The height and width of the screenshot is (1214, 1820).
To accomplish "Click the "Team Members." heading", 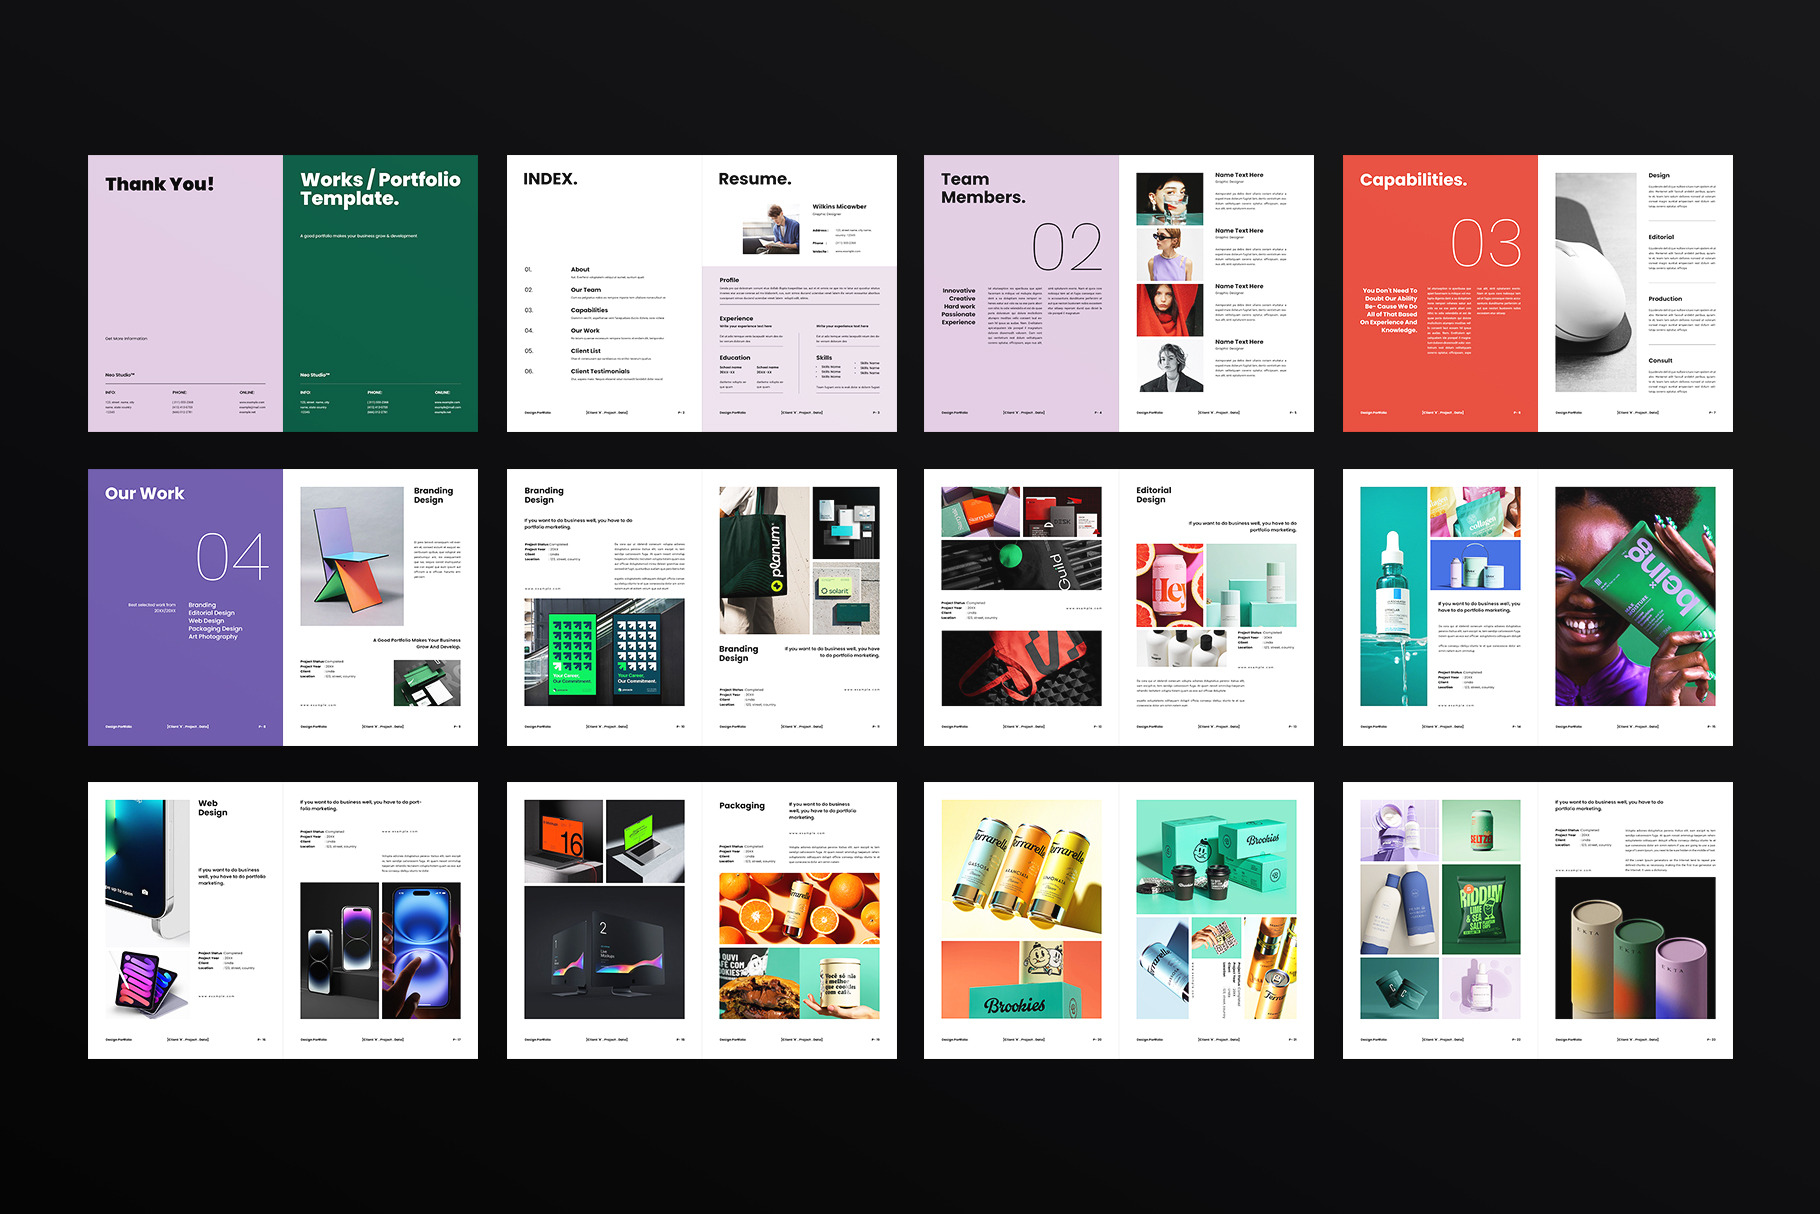I will tap(982, 188).
